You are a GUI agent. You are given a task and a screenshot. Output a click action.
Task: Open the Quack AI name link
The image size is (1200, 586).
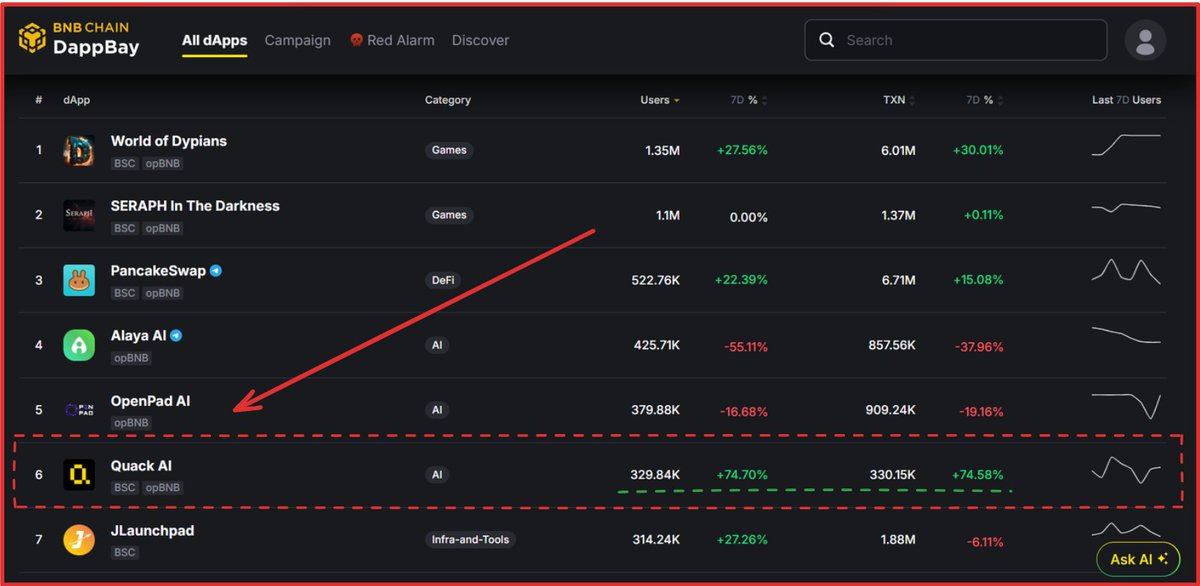pyautogui.click(x=141, y=466)
